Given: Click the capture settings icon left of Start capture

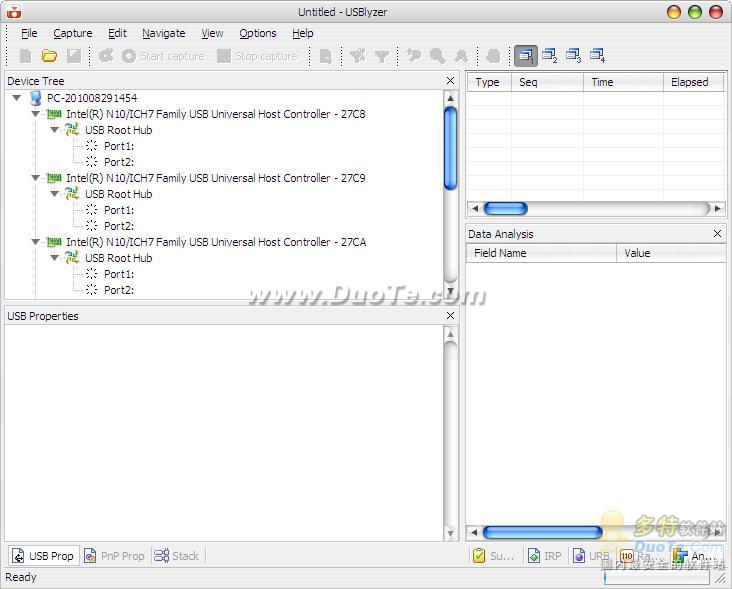Looking at the screenshot, I should (x=106, y=56).
